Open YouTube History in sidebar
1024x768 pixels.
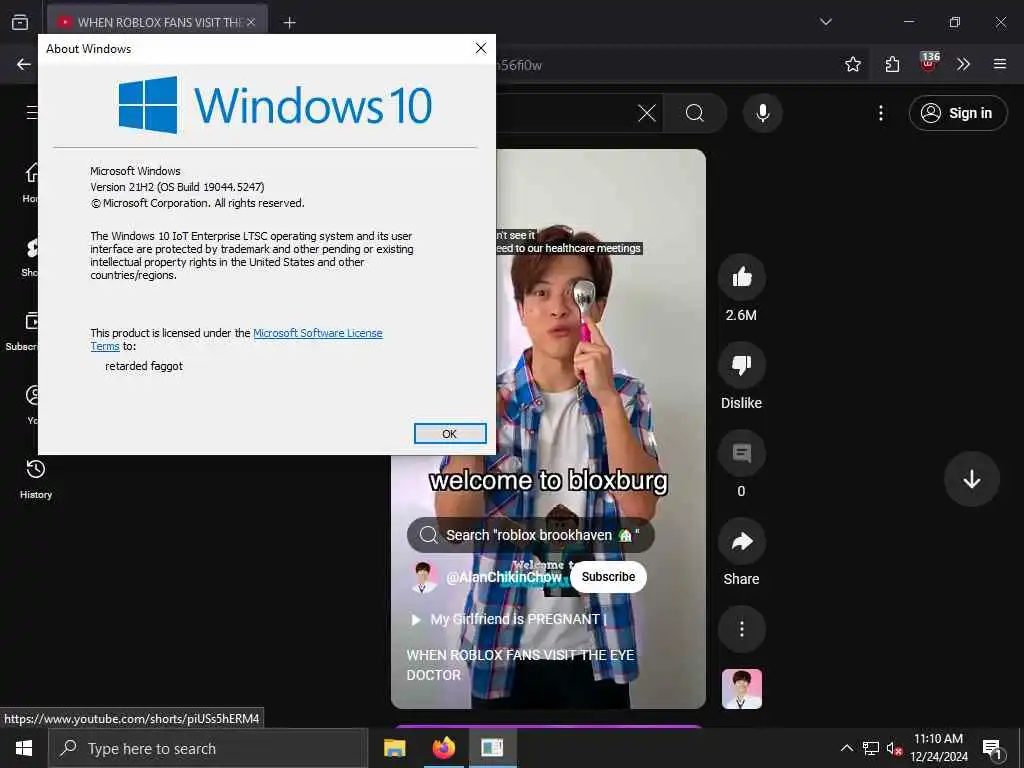click(x=36, y=479)
